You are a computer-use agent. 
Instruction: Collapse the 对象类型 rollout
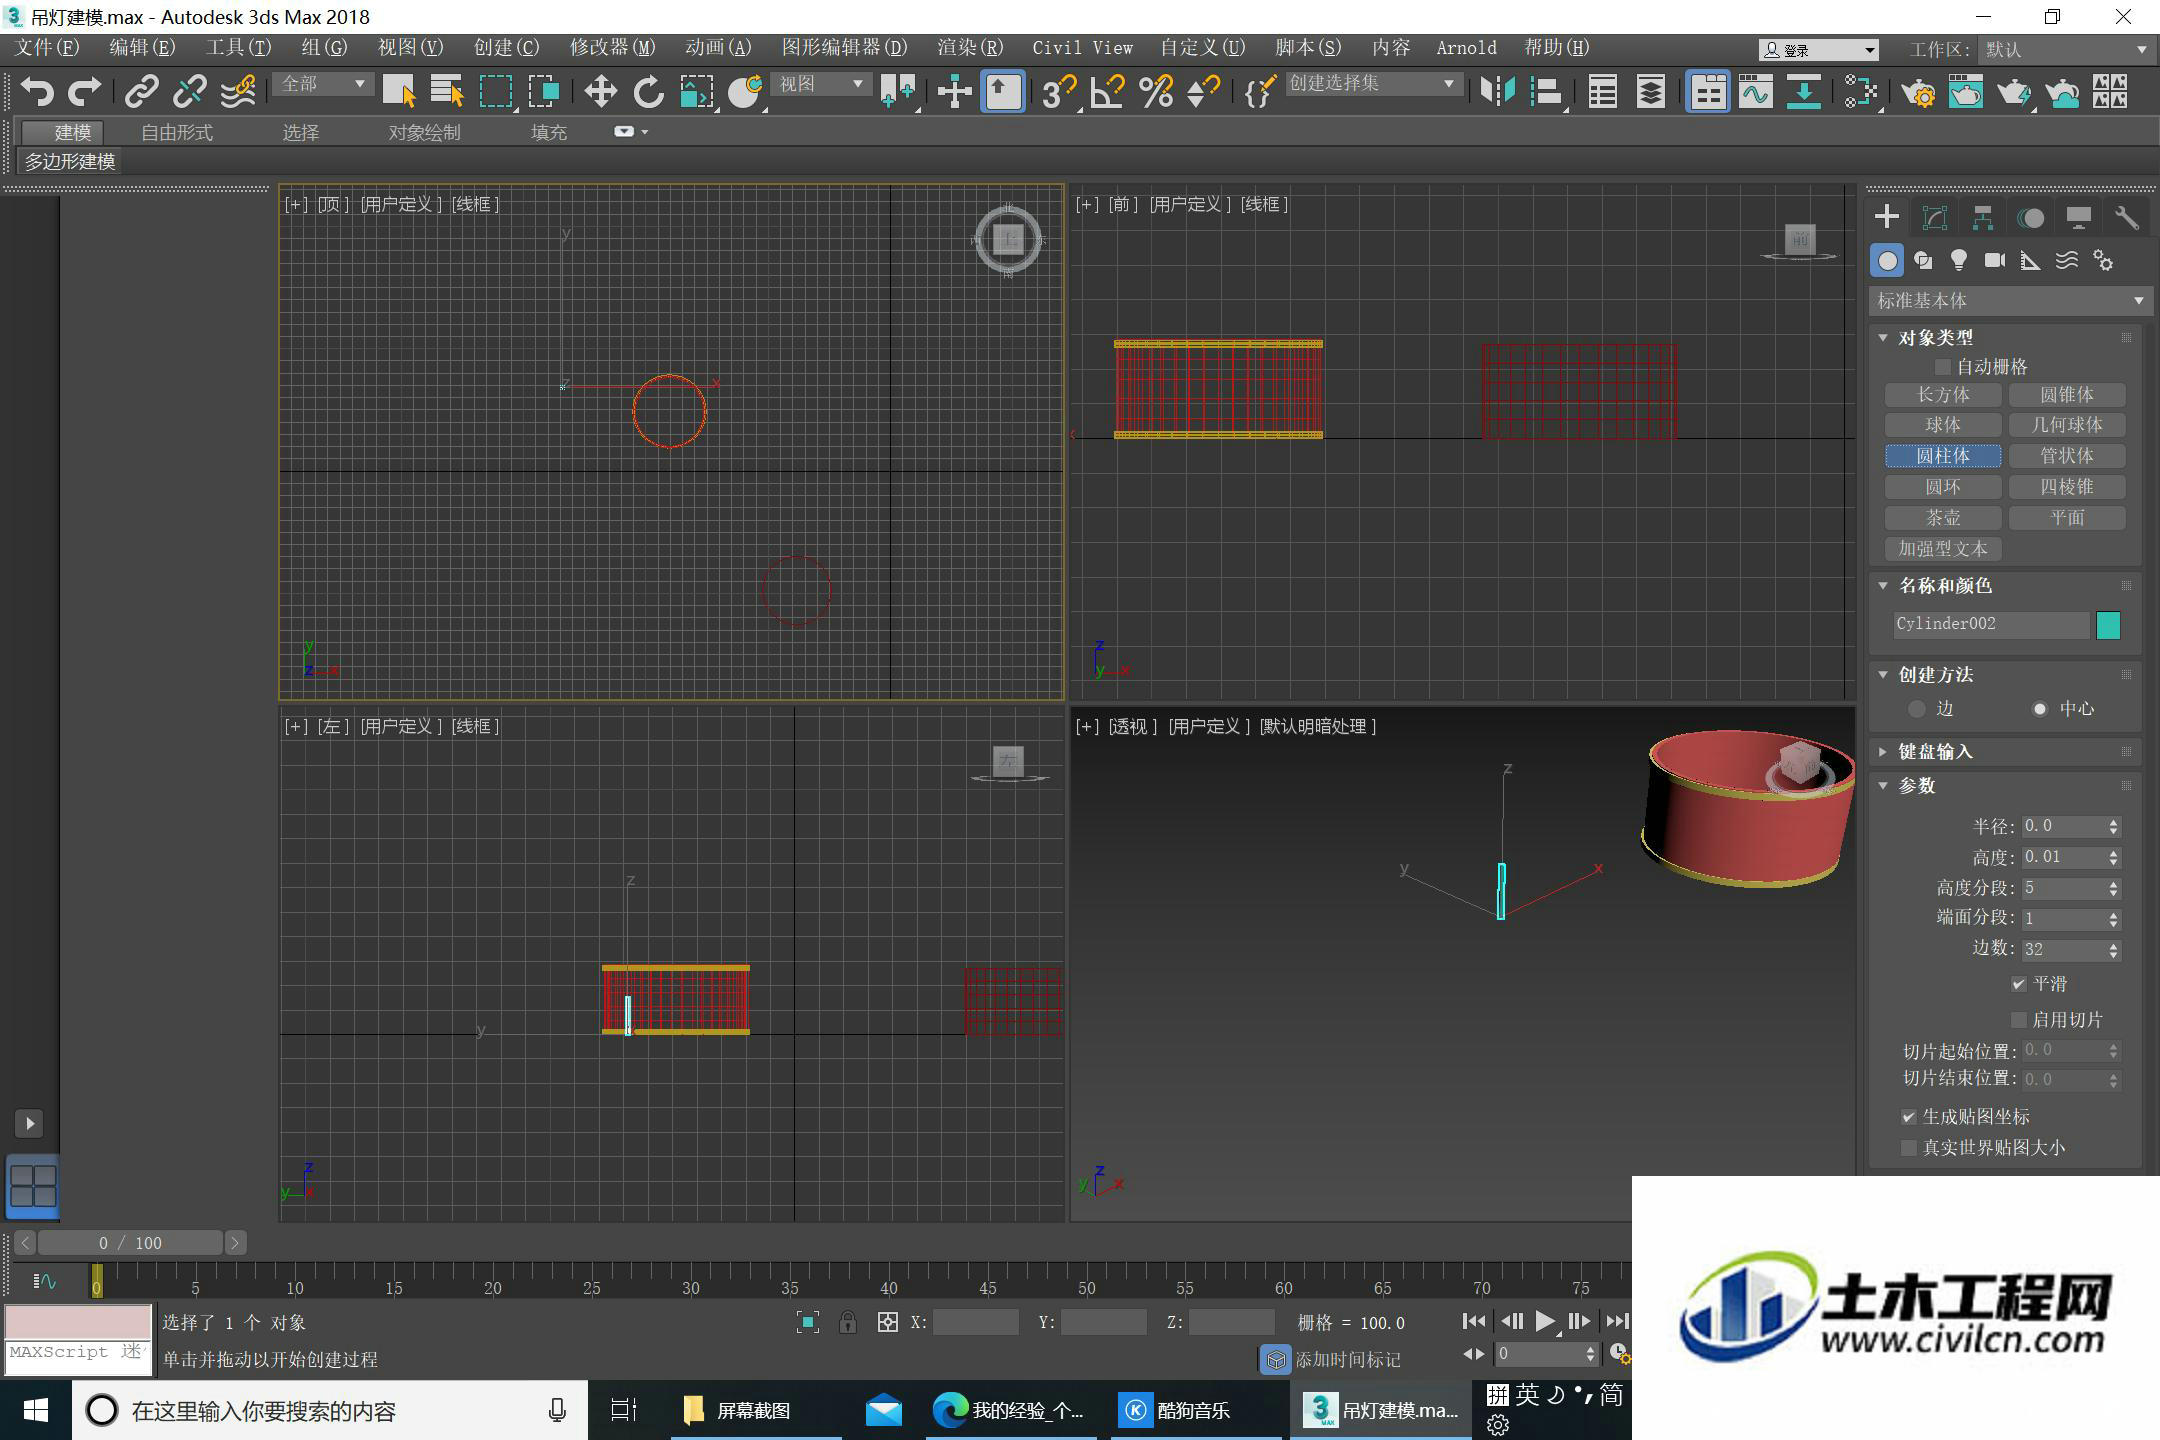click(1883, 338)
